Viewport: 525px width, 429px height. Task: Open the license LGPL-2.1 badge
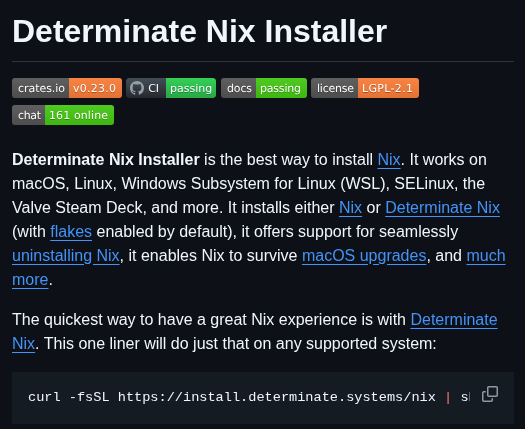point(365,88)
